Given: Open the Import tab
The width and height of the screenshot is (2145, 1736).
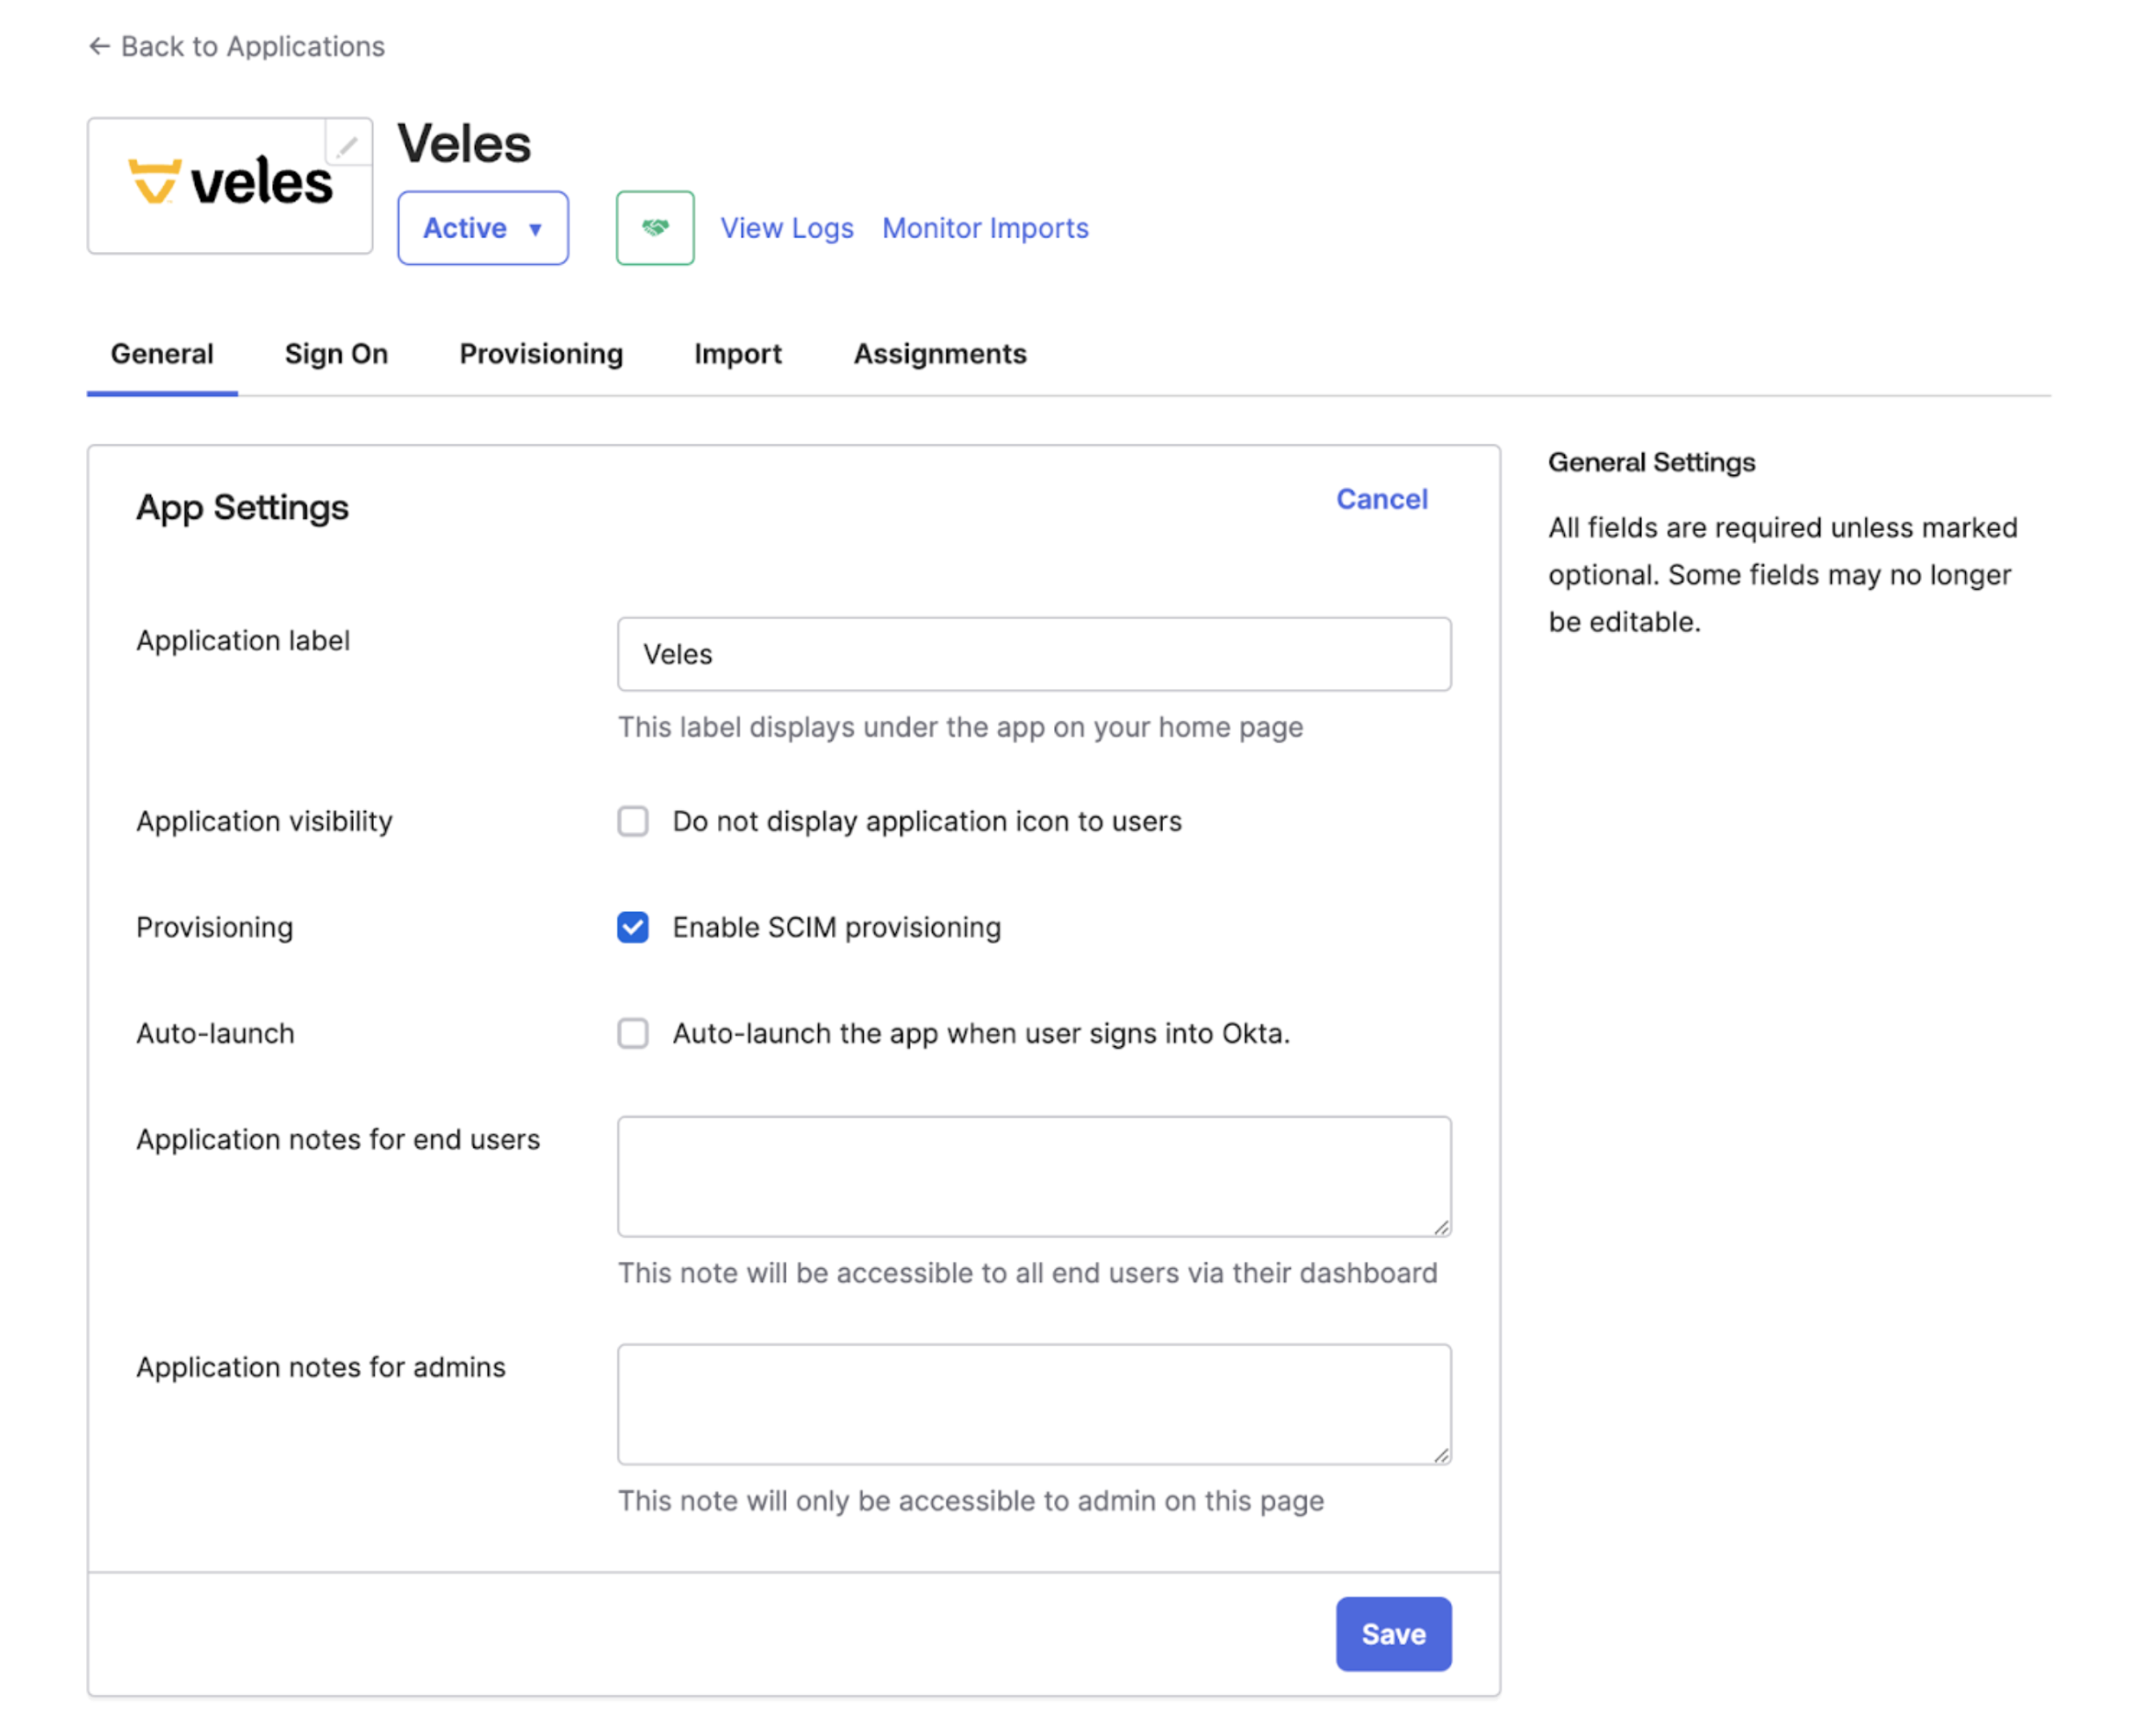Looking at the screenshot, I should point(738,354).
